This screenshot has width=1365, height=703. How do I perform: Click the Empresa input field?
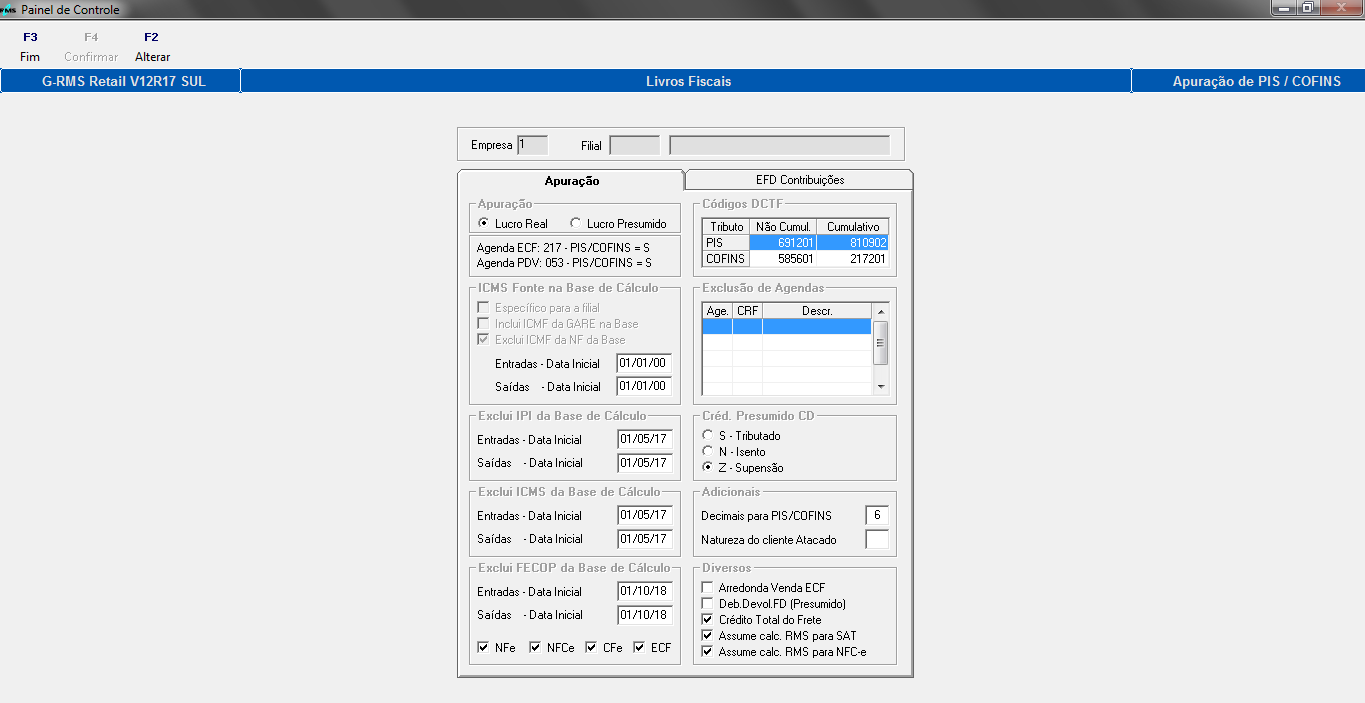tap(532, 145)
